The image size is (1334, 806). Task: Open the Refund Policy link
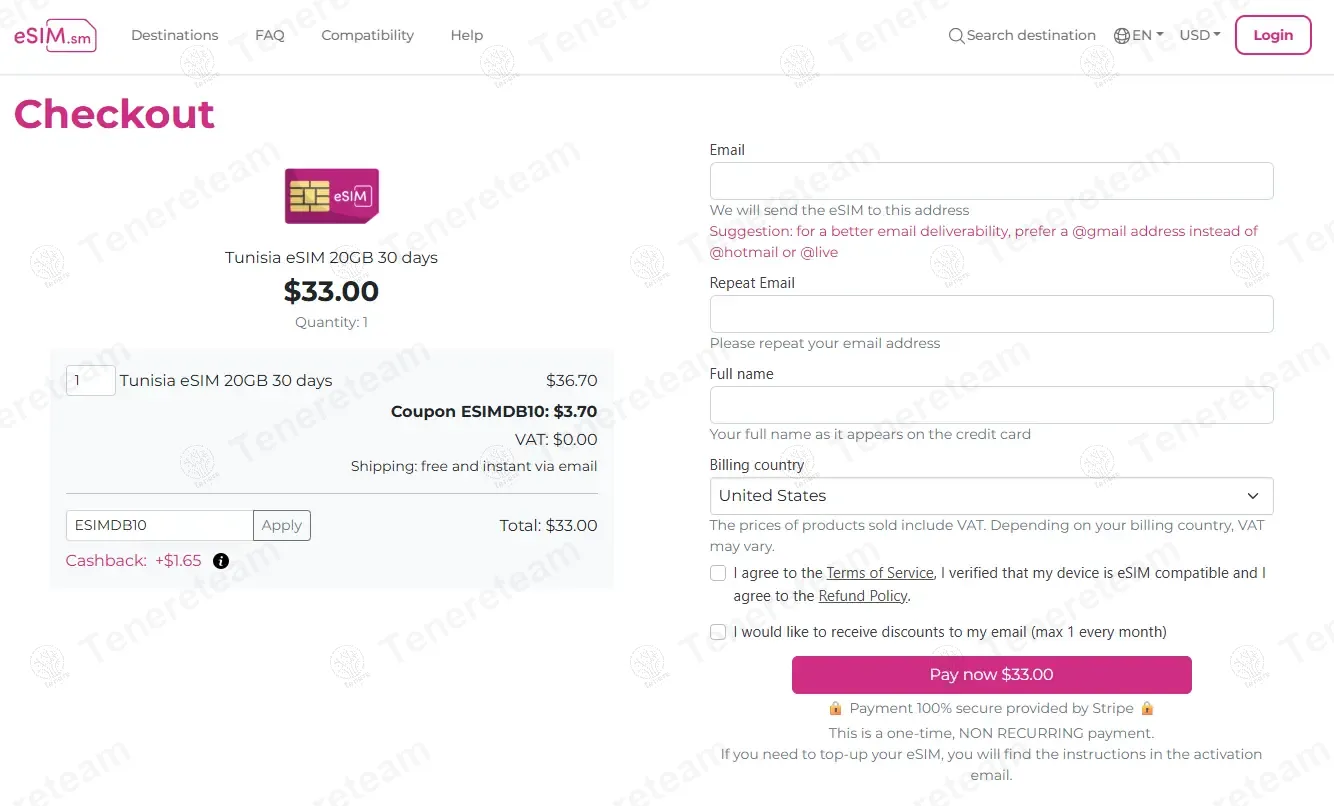coord(863,596)
